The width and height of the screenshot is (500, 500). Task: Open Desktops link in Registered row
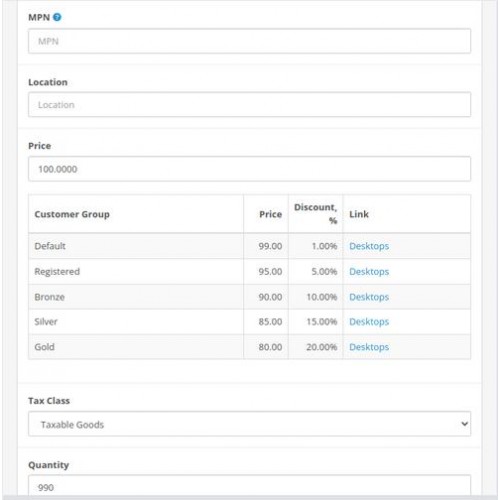point(369,272)
